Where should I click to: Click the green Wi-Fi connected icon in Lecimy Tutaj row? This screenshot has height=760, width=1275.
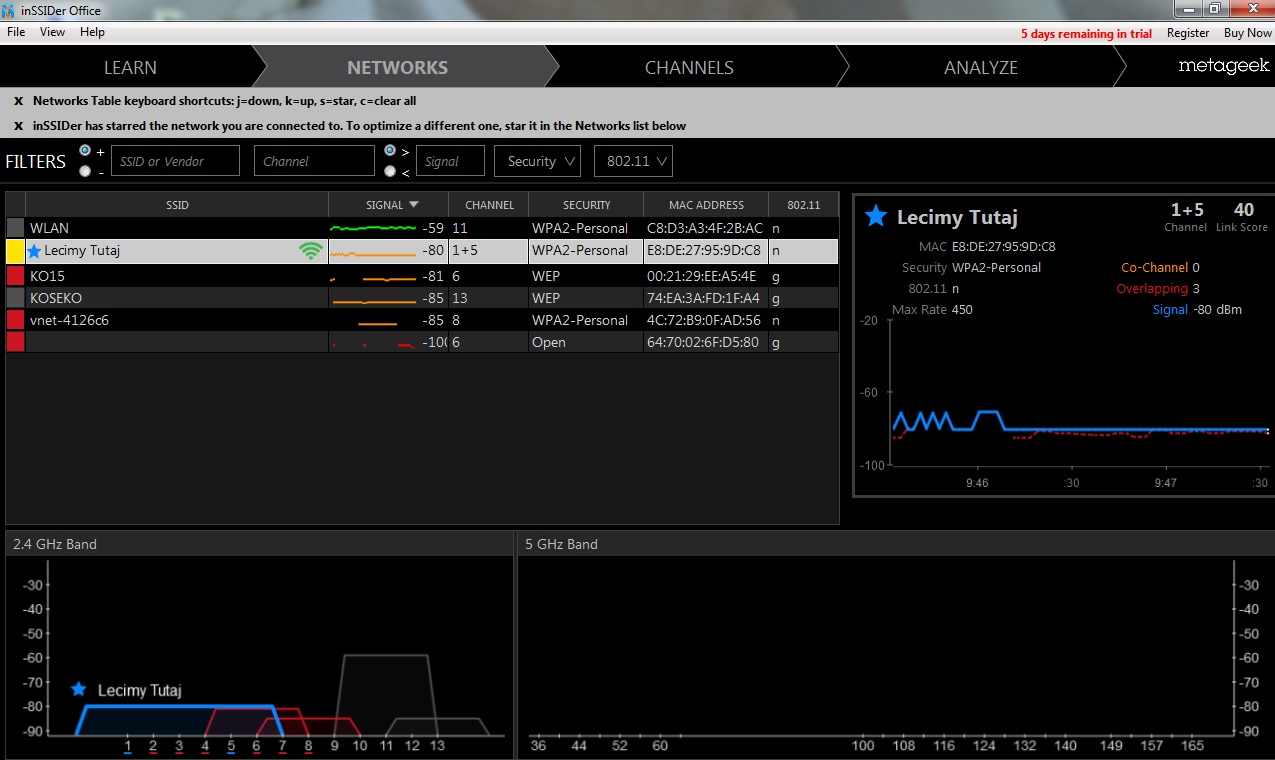click(x=311, y=251)
